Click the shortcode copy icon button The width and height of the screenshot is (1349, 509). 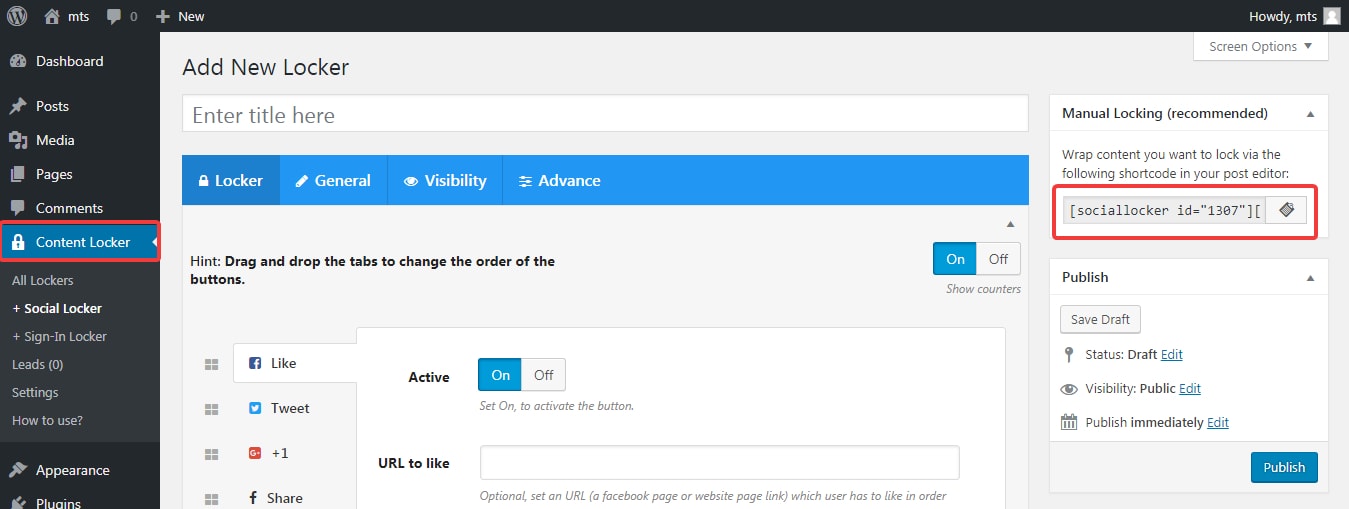pos(1286,210)
